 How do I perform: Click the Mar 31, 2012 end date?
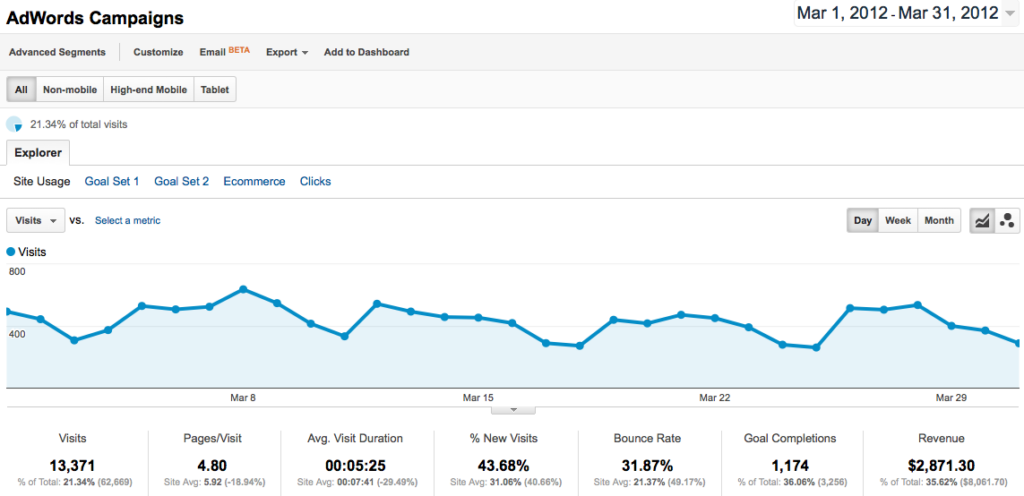pos(948,13)
